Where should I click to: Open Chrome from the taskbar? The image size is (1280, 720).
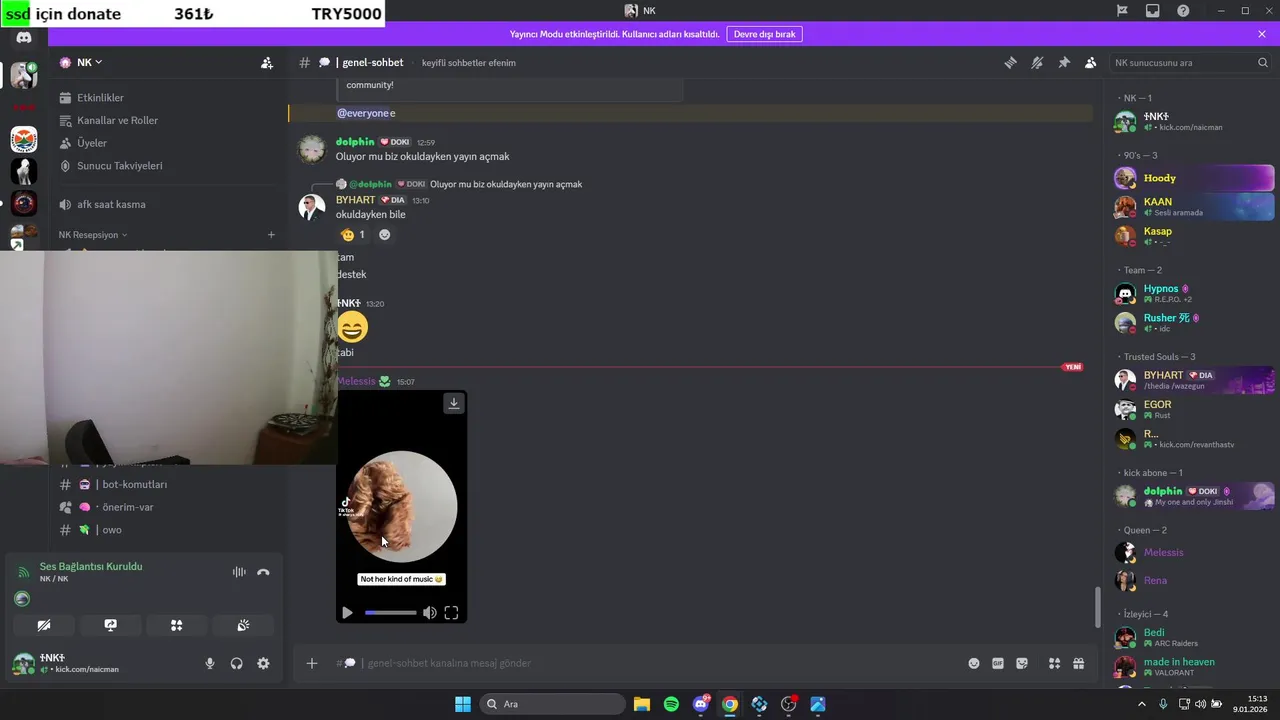[730, 704]
